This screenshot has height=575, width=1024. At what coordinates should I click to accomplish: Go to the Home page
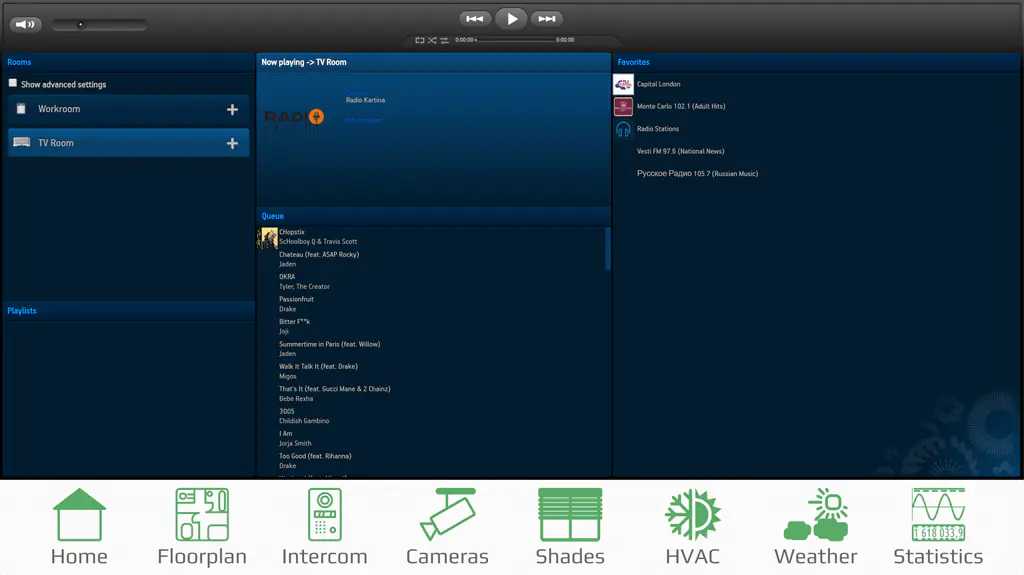point(79,527)
